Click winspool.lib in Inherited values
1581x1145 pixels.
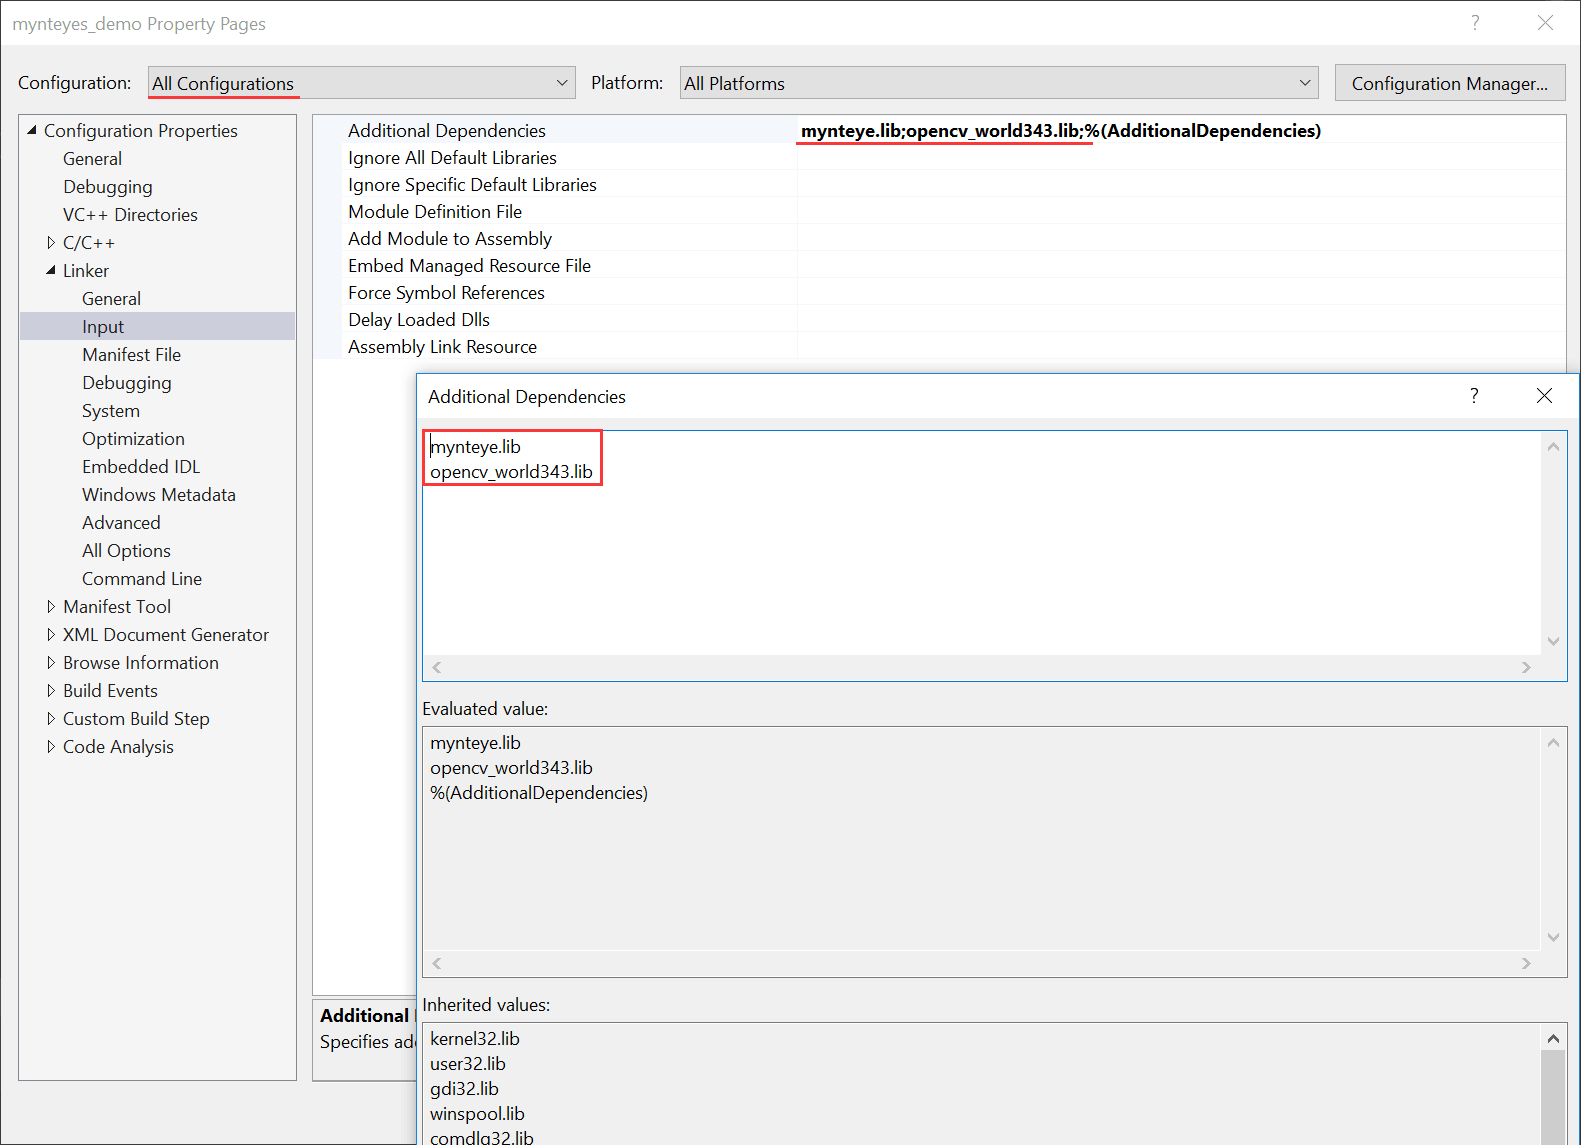[477, 1114]
